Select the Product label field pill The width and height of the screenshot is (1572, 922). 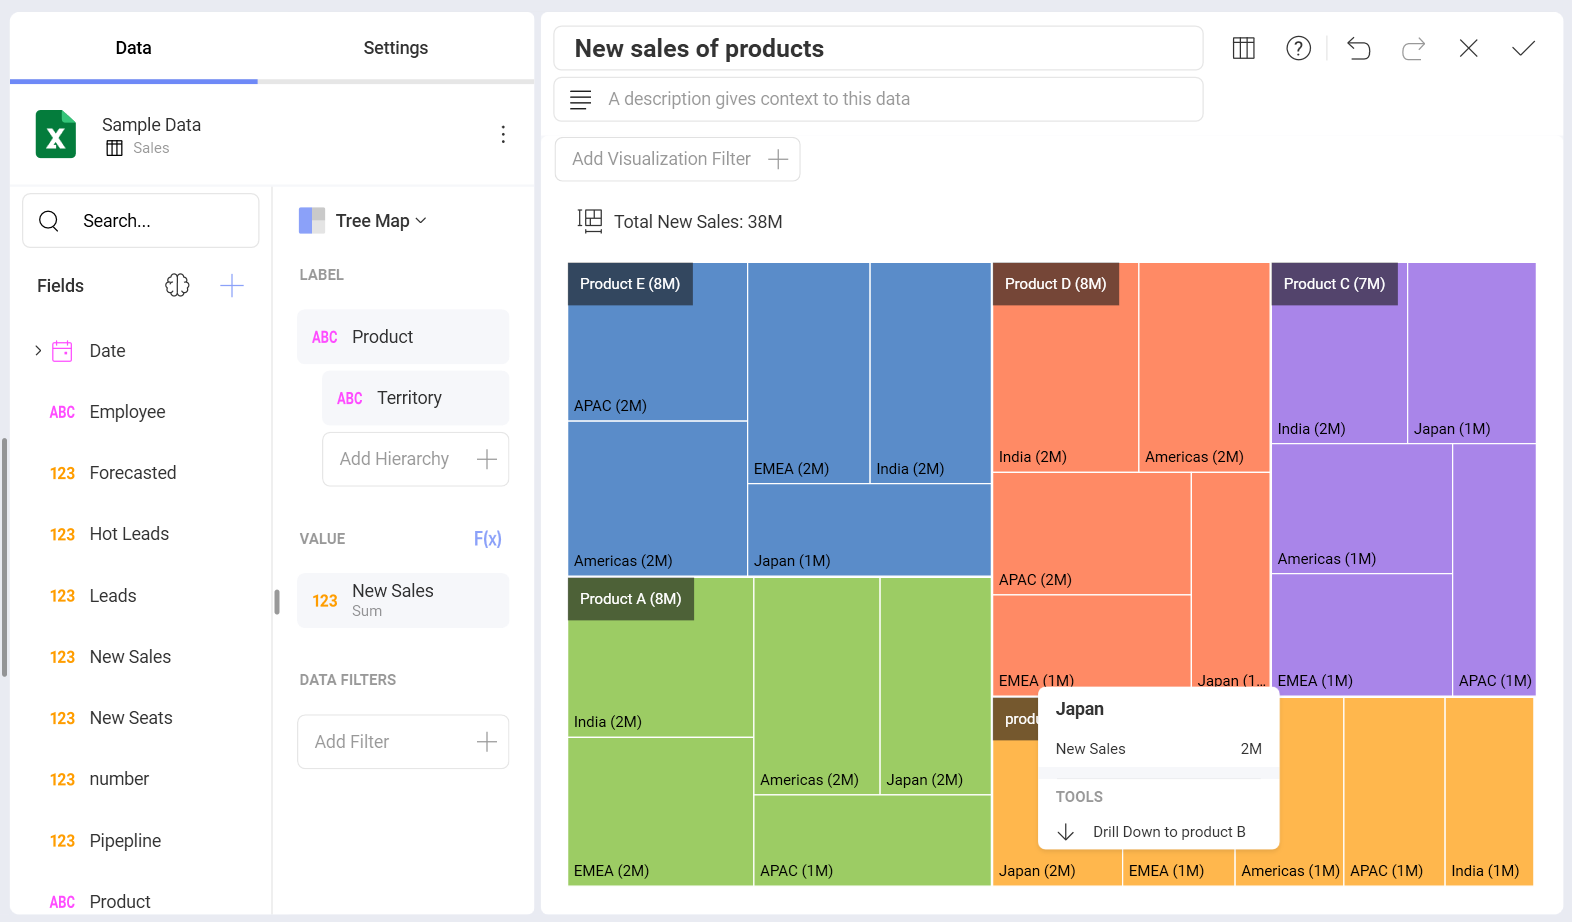click(x=403, y=337)
